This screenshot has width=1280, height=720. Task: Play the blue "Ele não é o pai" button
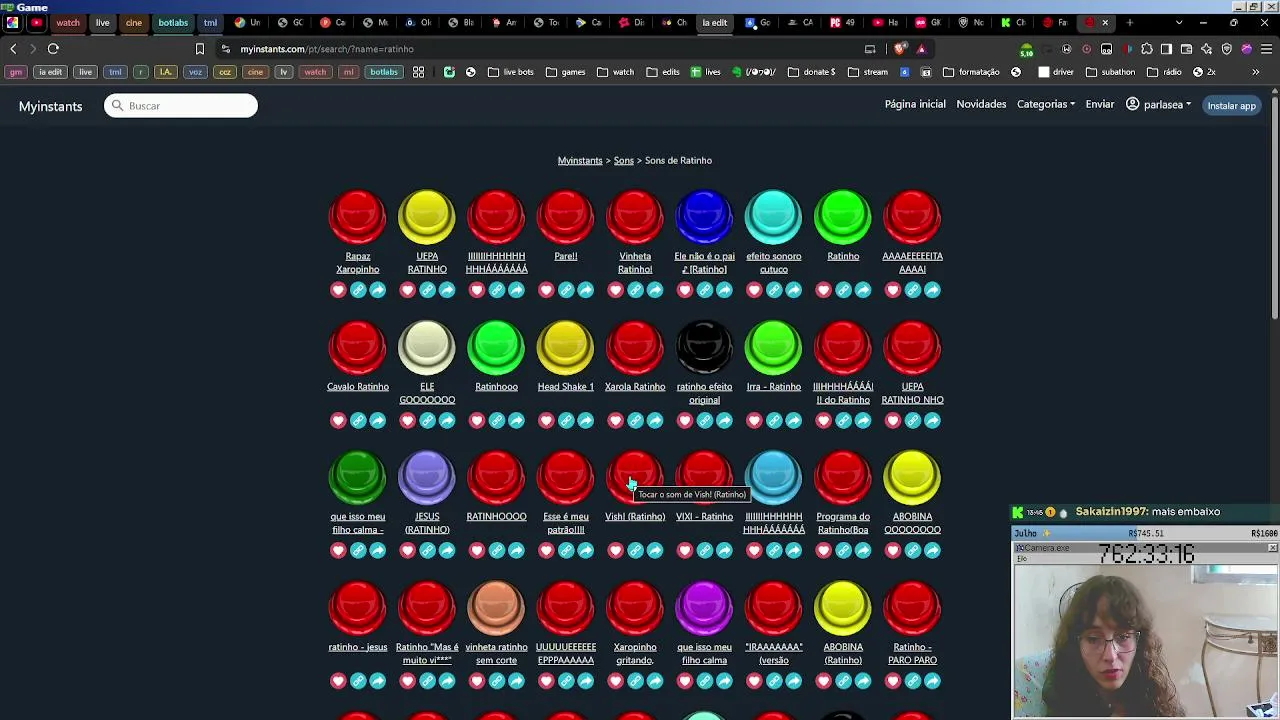(x=704, y=217)
